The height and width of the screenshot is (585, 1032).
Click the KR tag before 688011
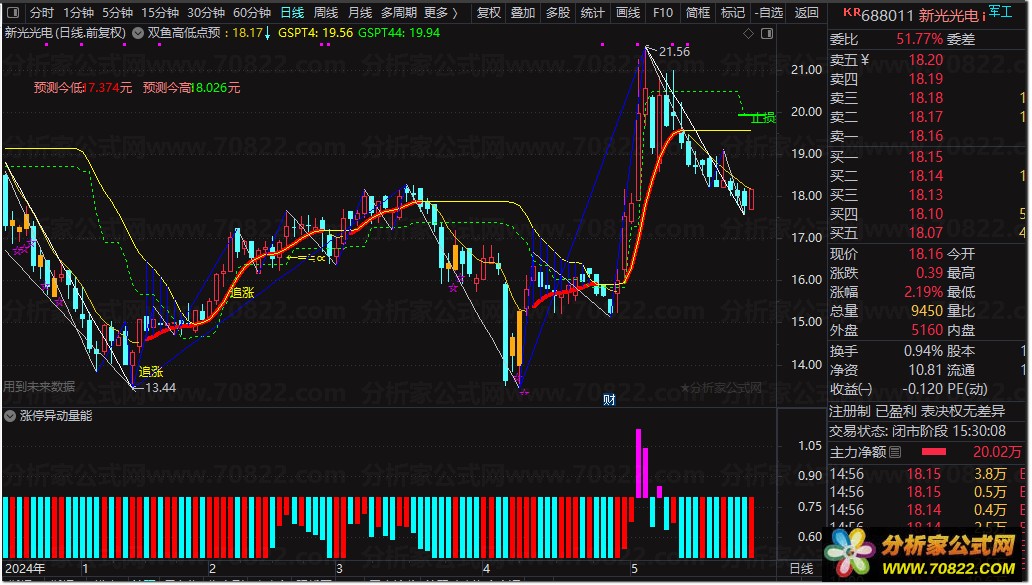point(851,12)
